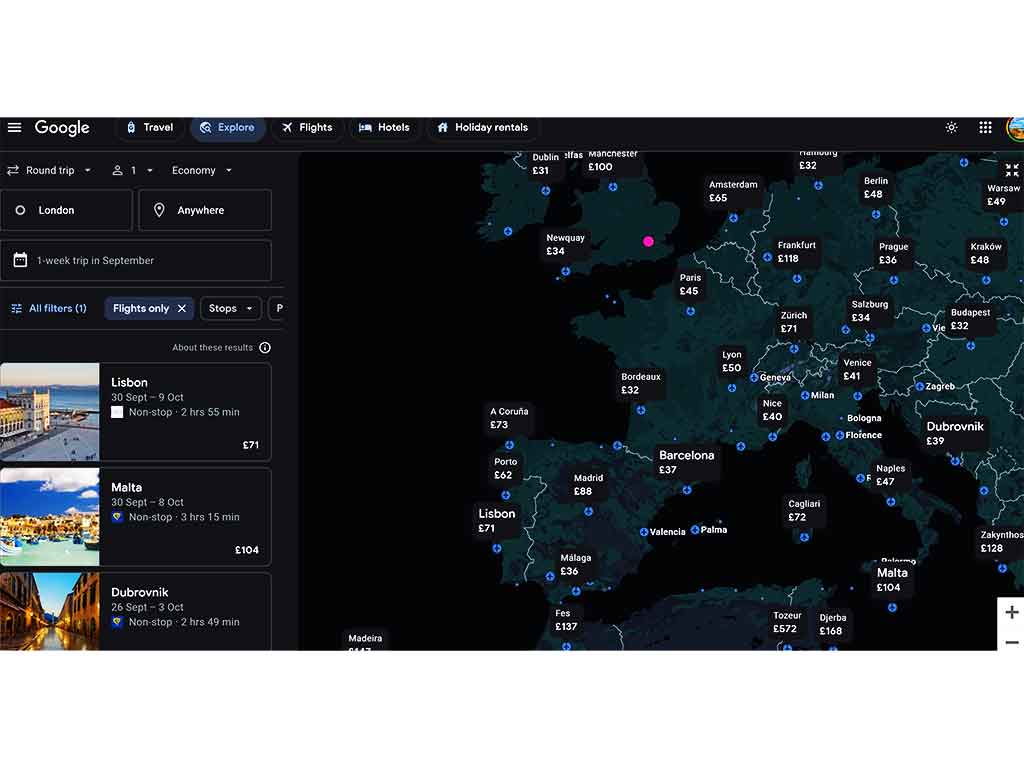1024x768 pixels.
Task: Click the Frankfurt £118 map label
Action: click(x=796, y=252)
